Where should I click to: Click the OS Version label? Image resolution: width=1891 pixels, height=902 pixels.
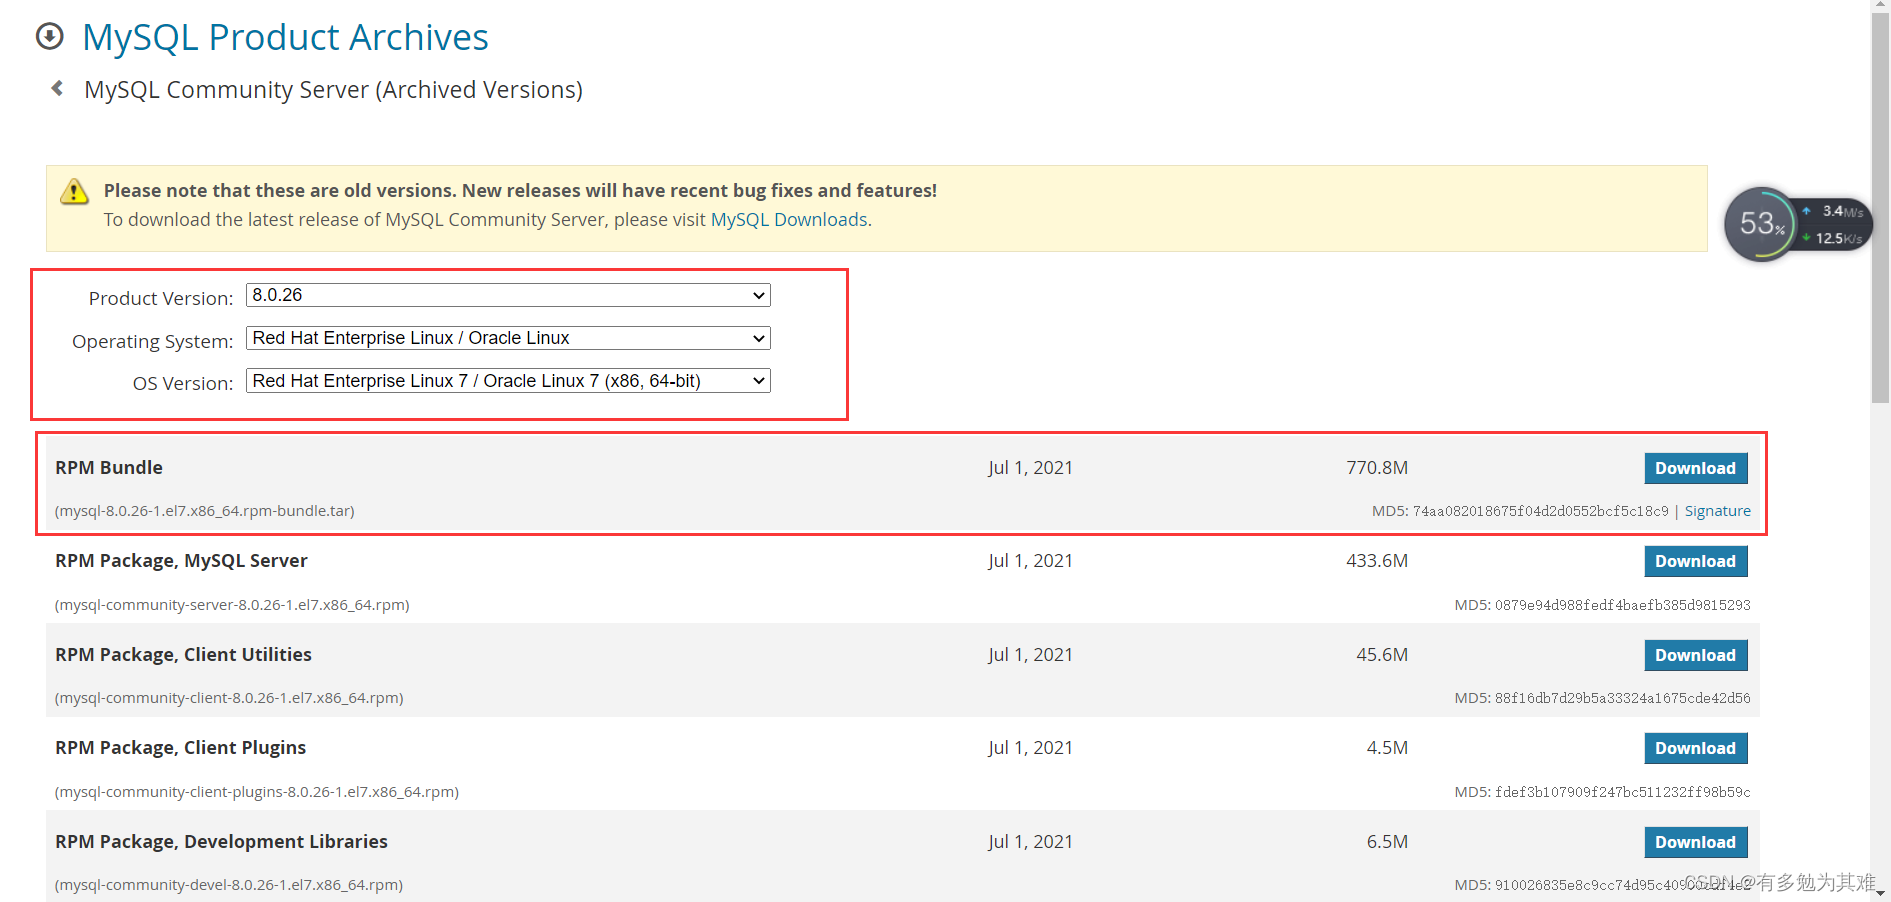click(x=183, y=383)
